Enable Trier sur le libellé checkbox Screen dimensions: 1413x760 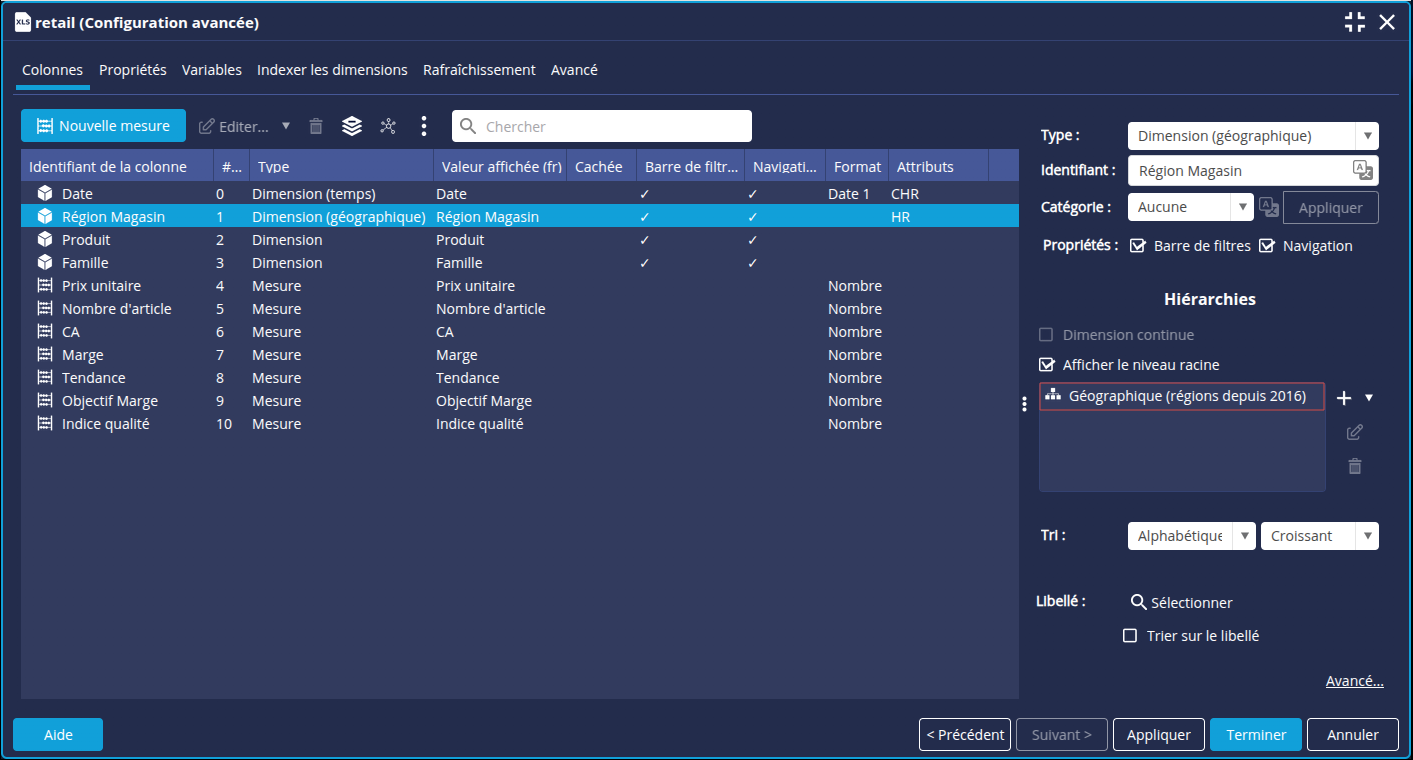point(1130,636)
